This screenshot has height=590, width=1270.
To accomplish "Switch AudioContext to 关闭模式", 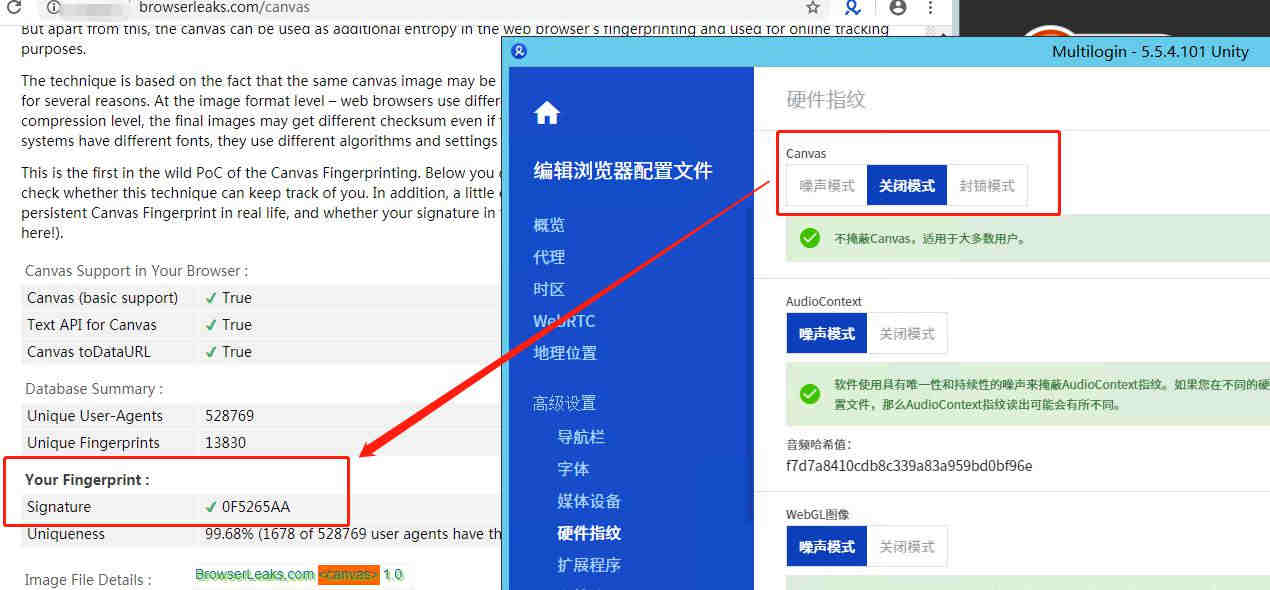I will [x=907, y=334].
